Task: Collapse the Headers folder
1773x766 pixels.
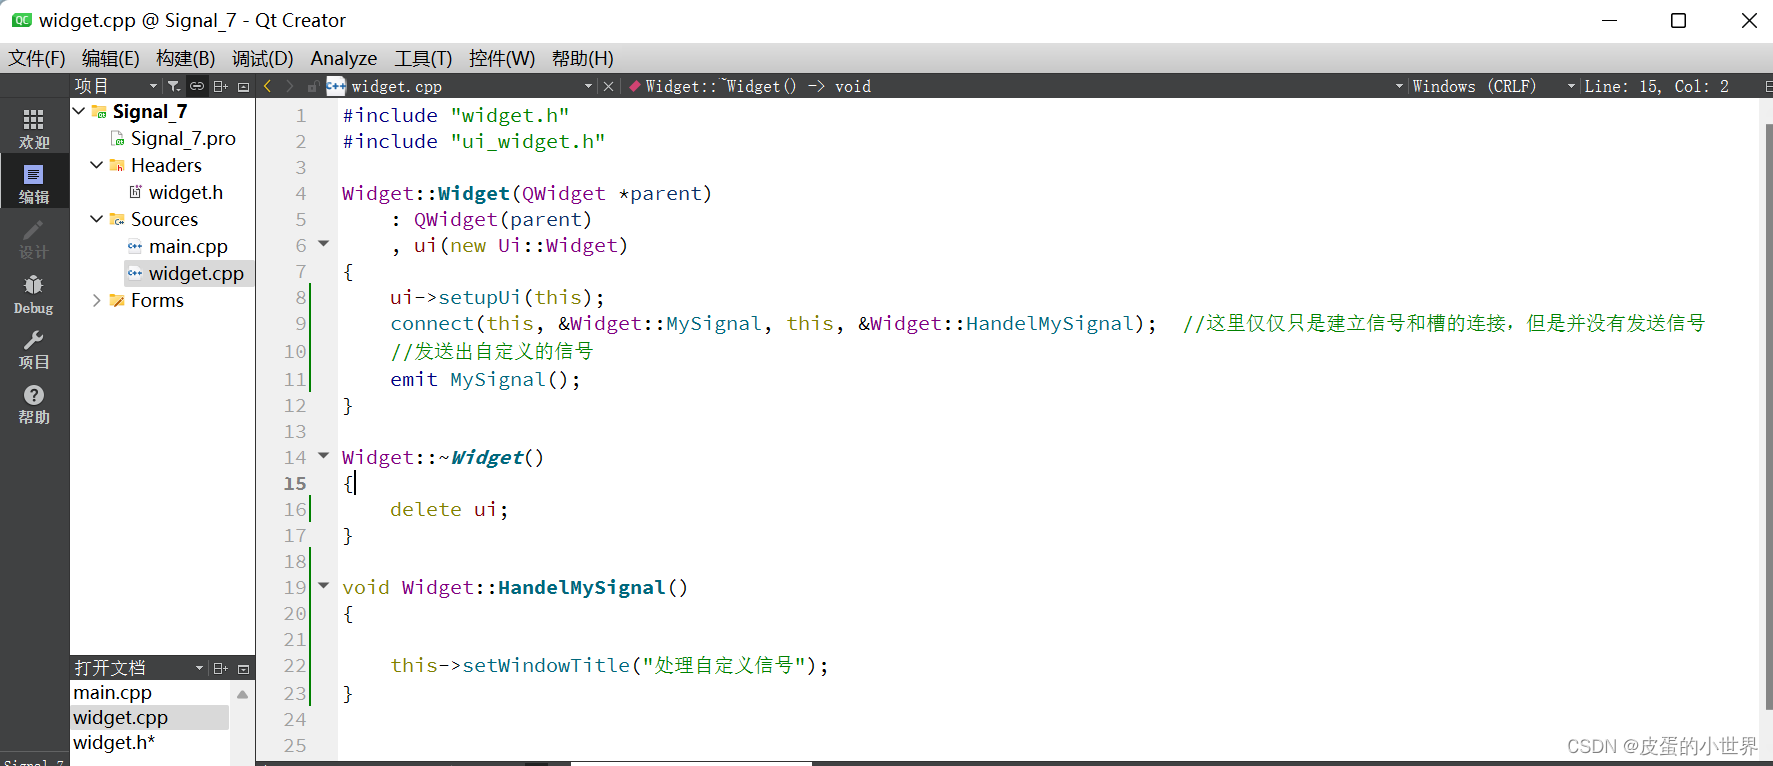Action: [x=96, y=165]
